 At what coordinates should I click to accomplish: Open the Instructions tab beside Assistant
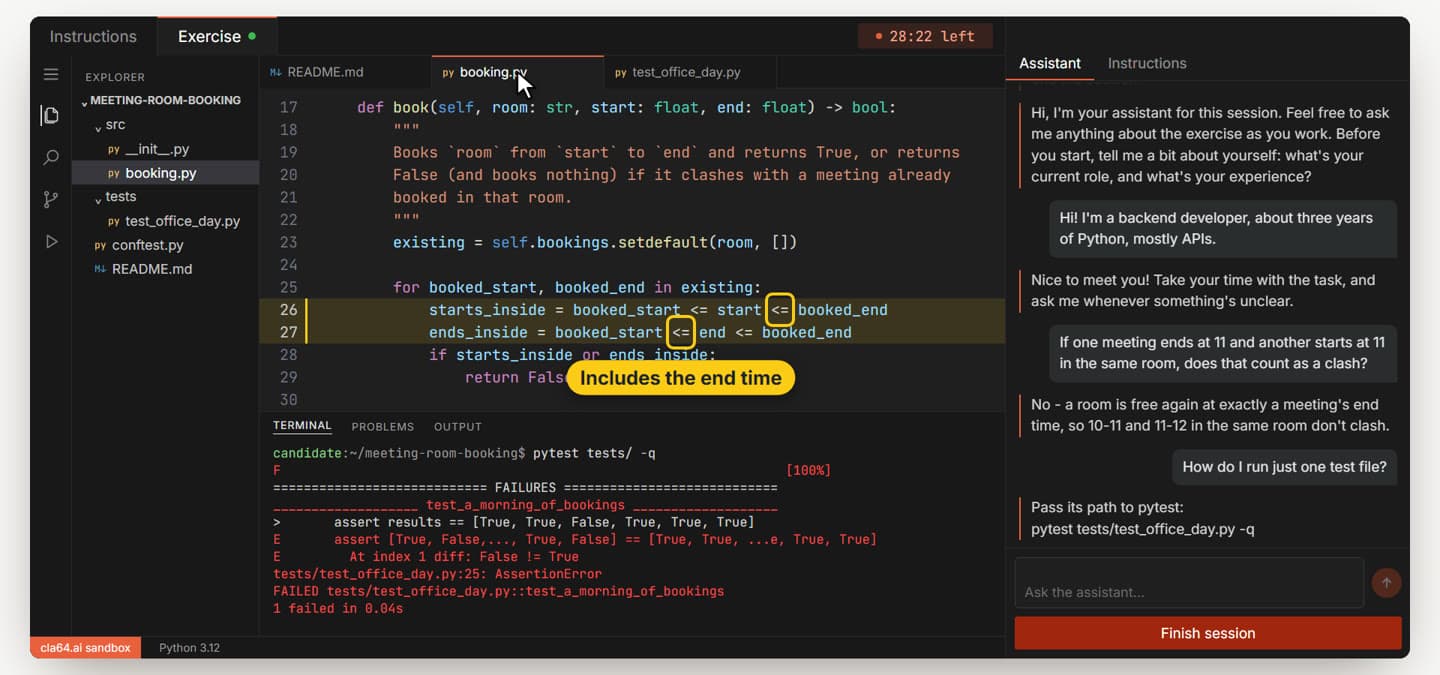click(x=1147, y=63)
